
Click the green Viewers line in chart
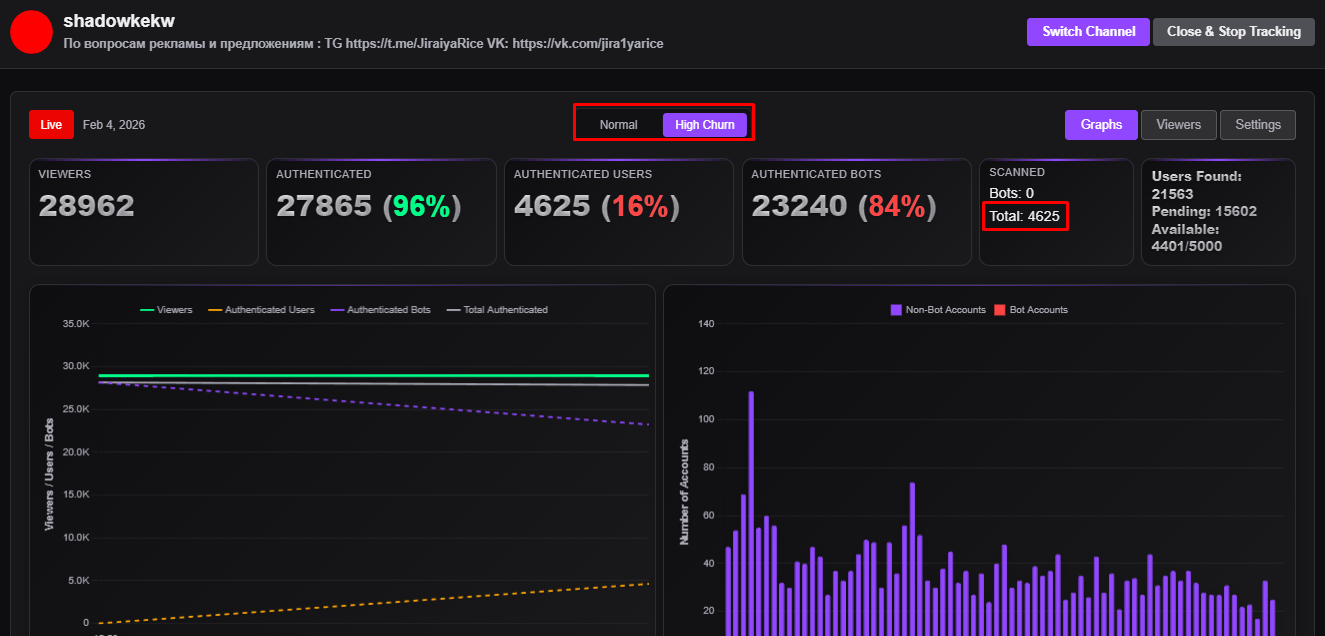click(x=373, y=376)
